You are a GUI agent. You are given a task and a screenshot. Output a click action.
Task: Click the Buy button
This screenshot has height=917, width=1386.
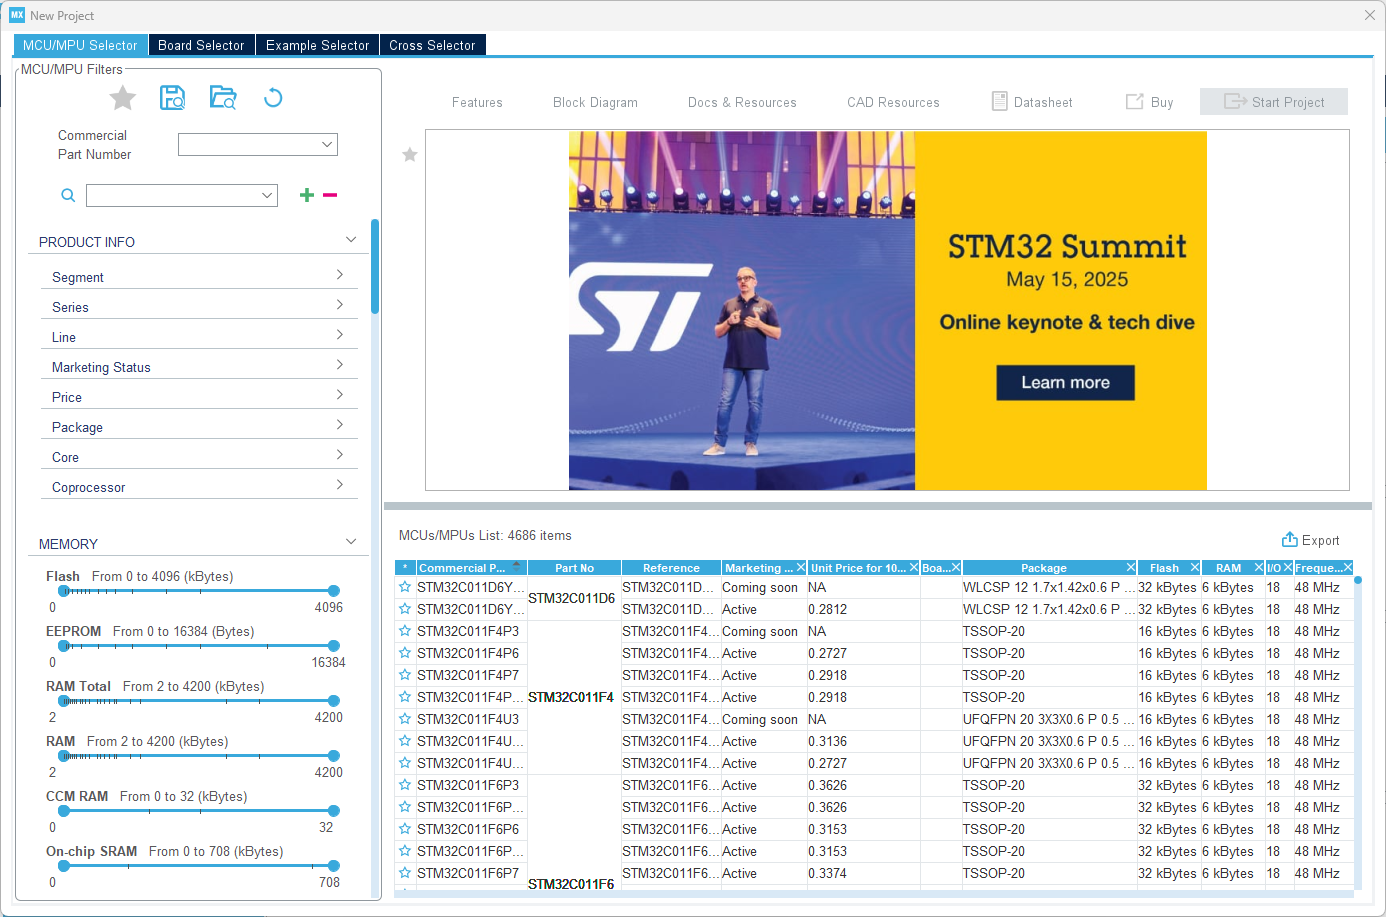1150,102
